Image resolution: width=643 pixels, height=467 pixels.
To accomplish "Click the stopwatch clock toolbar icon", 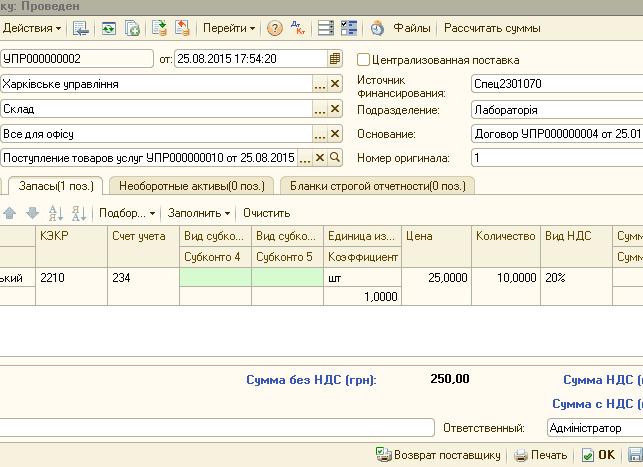I will tap(377, 28).
